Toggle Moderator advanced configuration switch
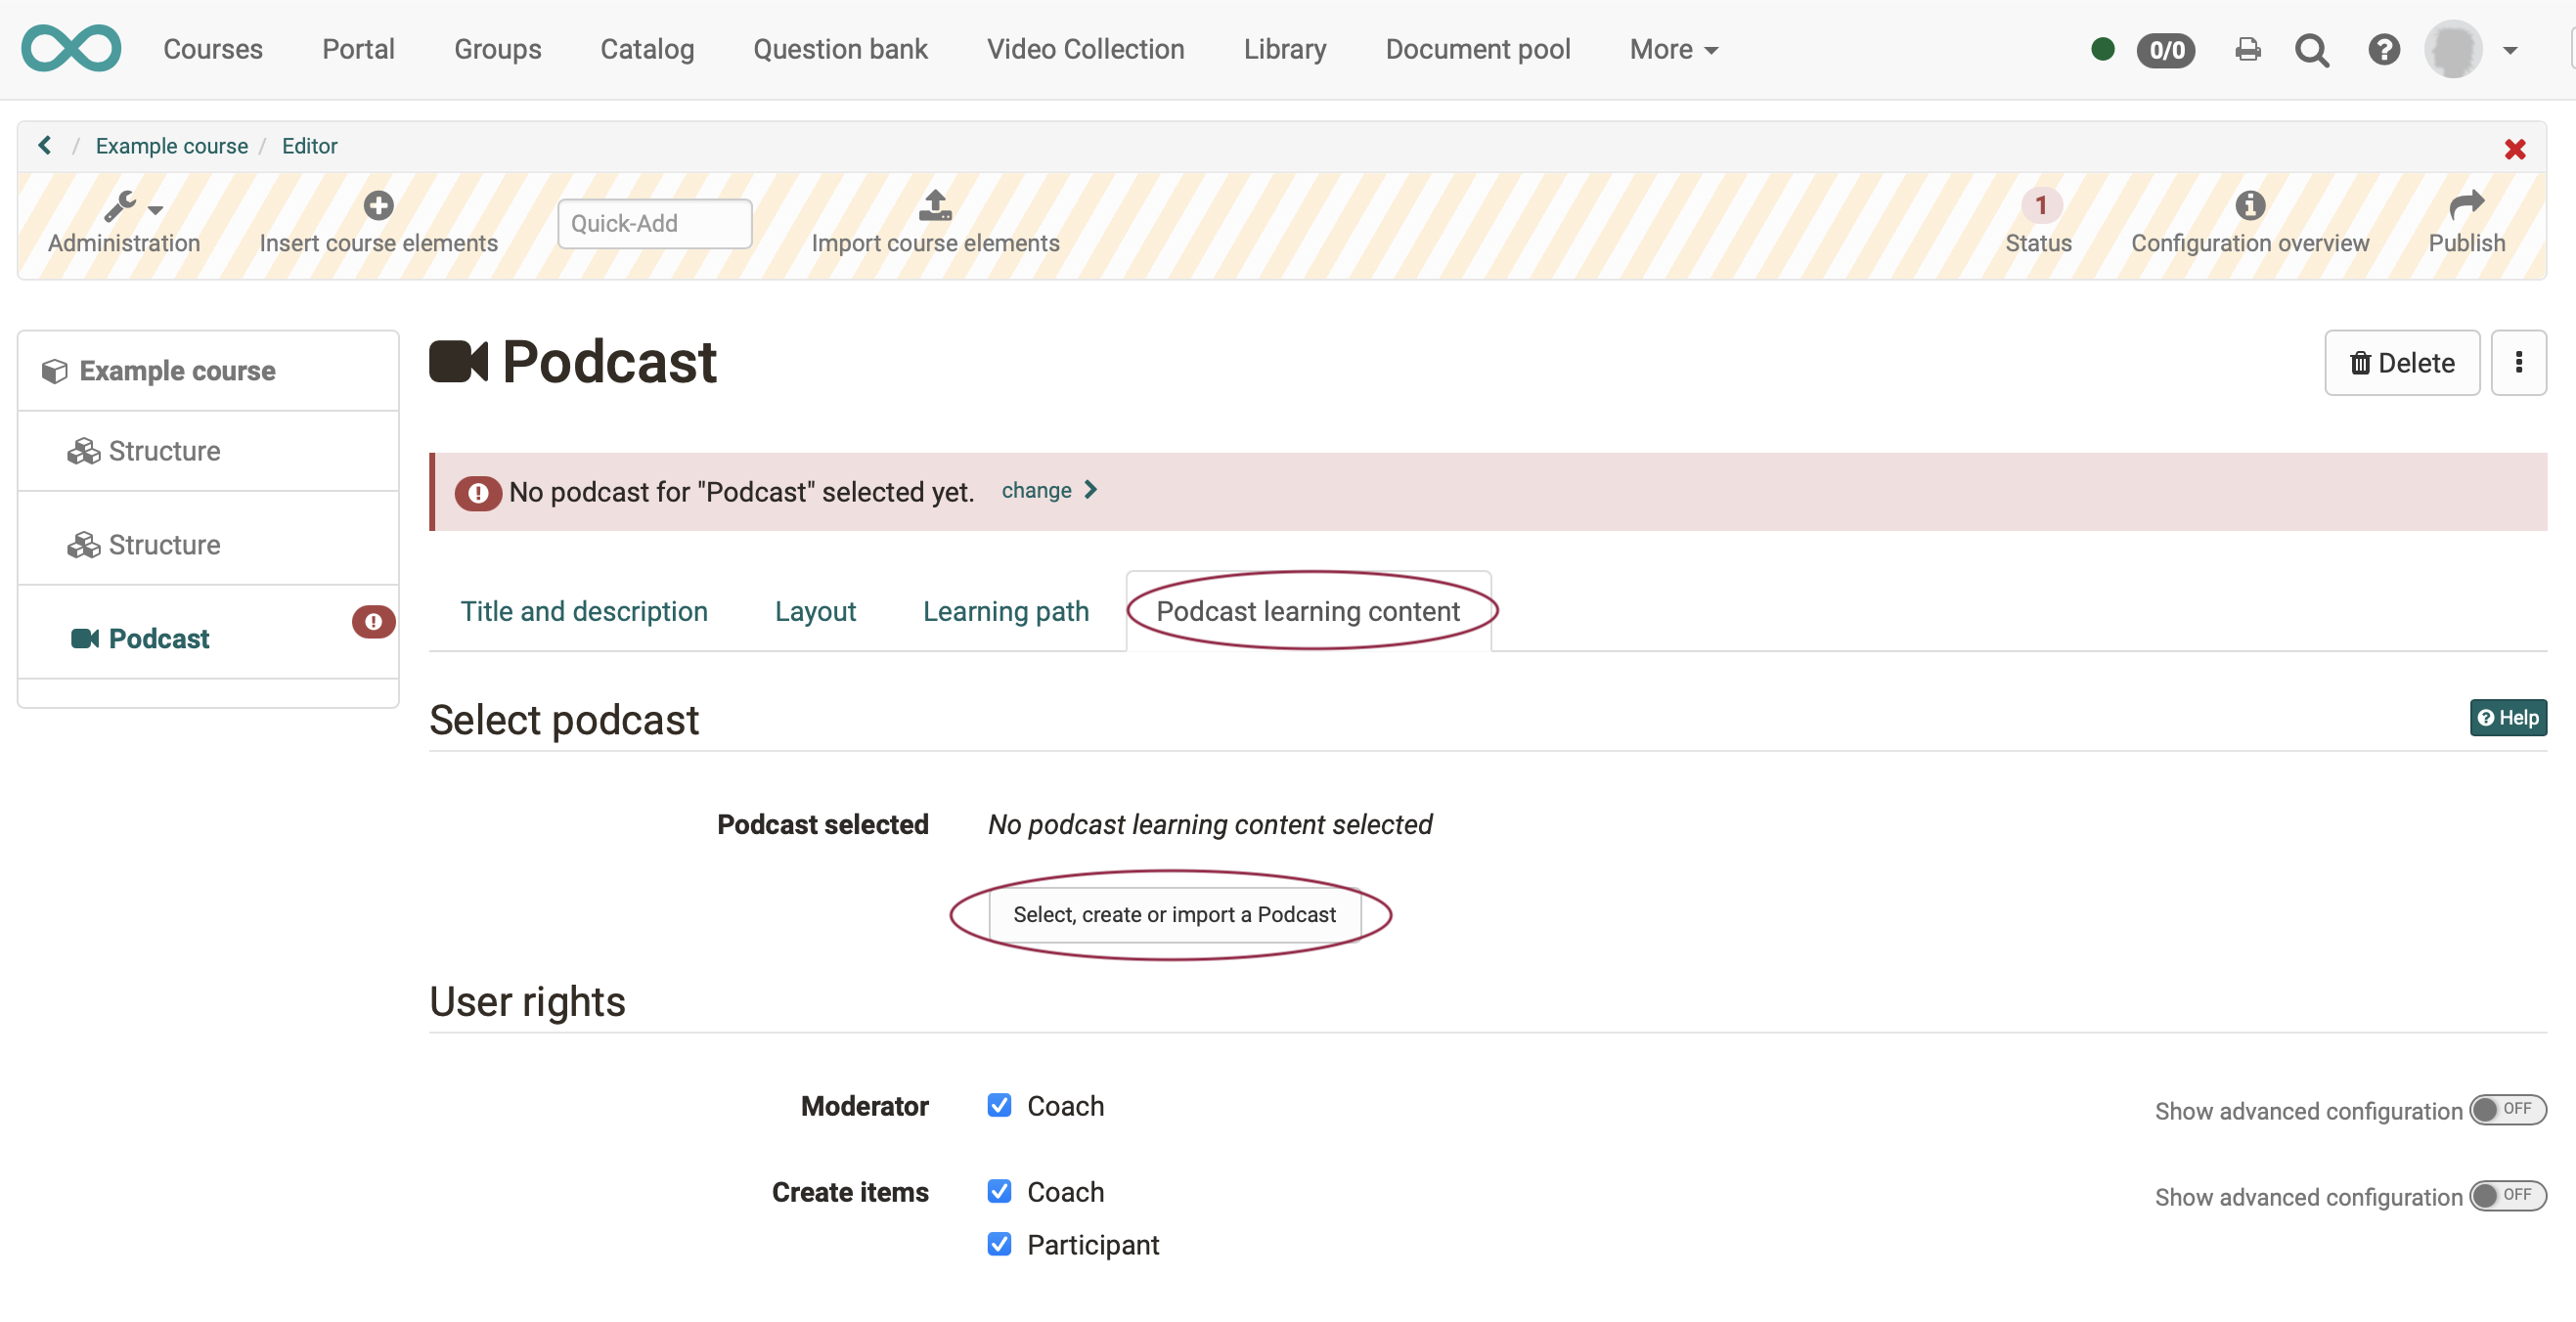2576x1322 pixels. click(2506, 1109)
